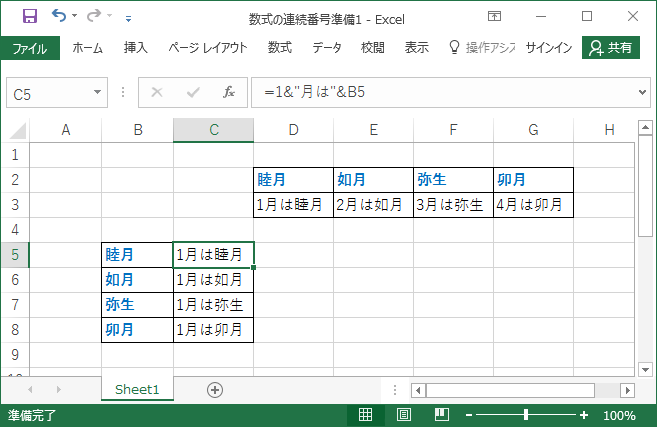The height and width of the screenshot is (427, 657).
Task: Expand the Name Box dropdown arrow
Action: click(x=98, y=92)
